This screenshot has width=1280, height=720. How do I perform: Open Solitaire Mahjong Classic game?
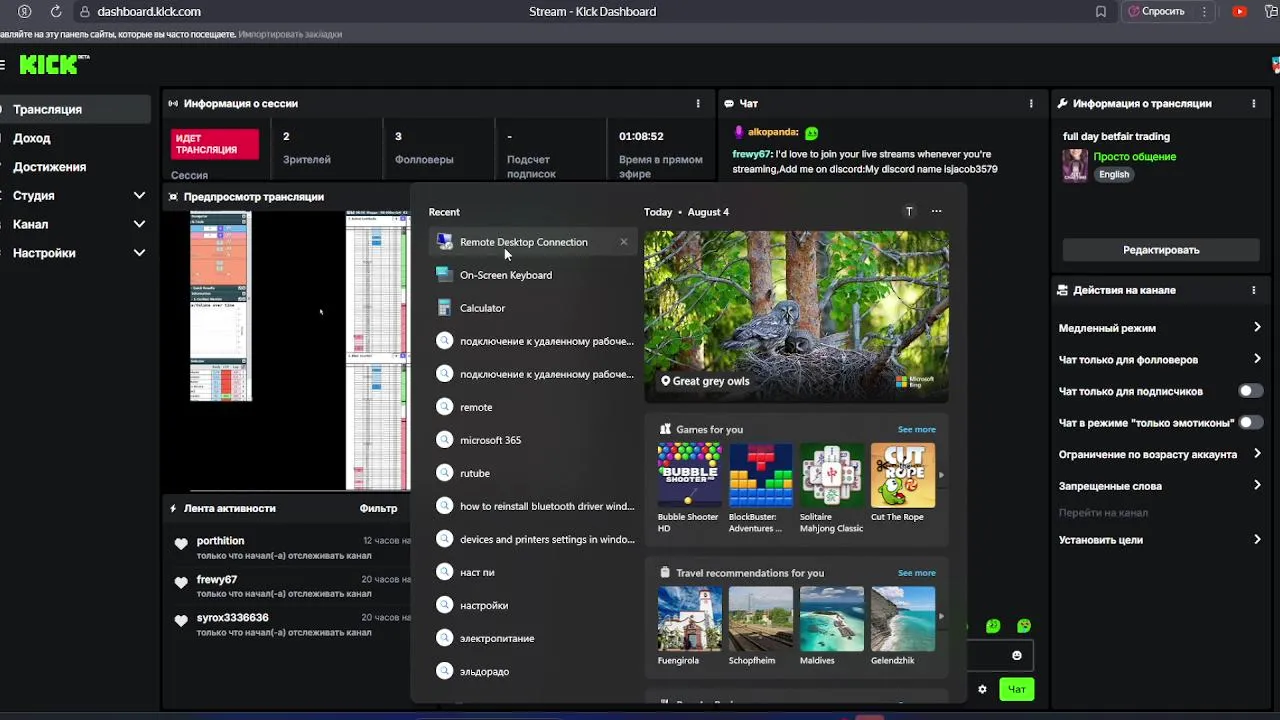pos(831,488)
